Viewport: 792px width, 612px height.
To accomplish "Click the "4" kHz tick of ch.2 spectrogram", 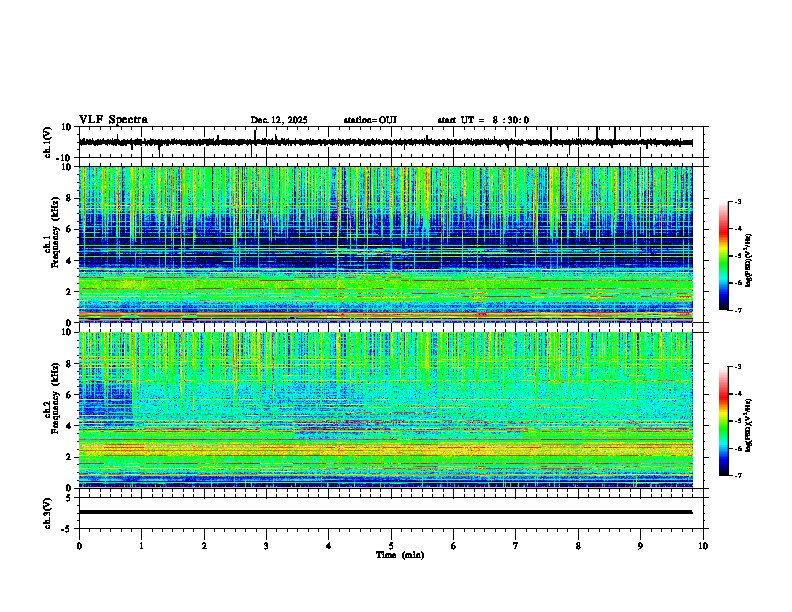I will click(70, 426).
